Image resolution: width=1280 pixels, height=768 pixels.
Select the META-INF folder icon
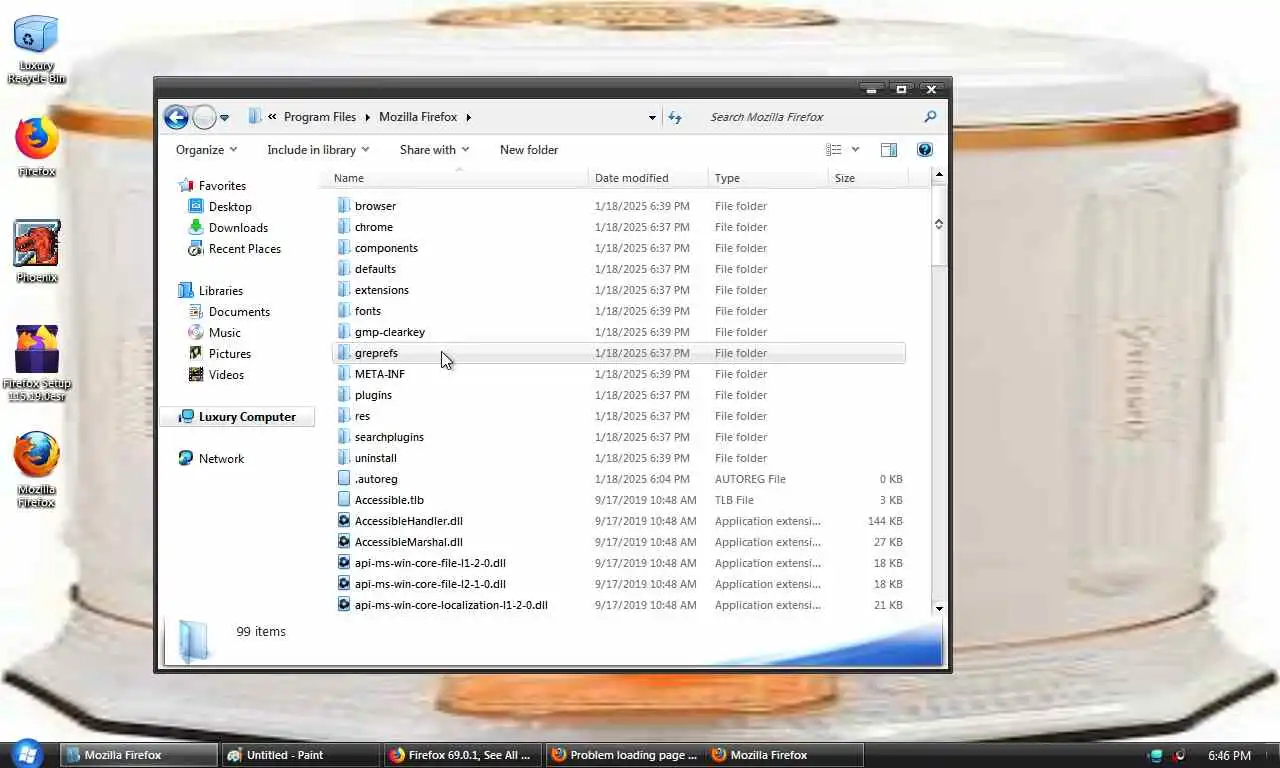[344, 374]
